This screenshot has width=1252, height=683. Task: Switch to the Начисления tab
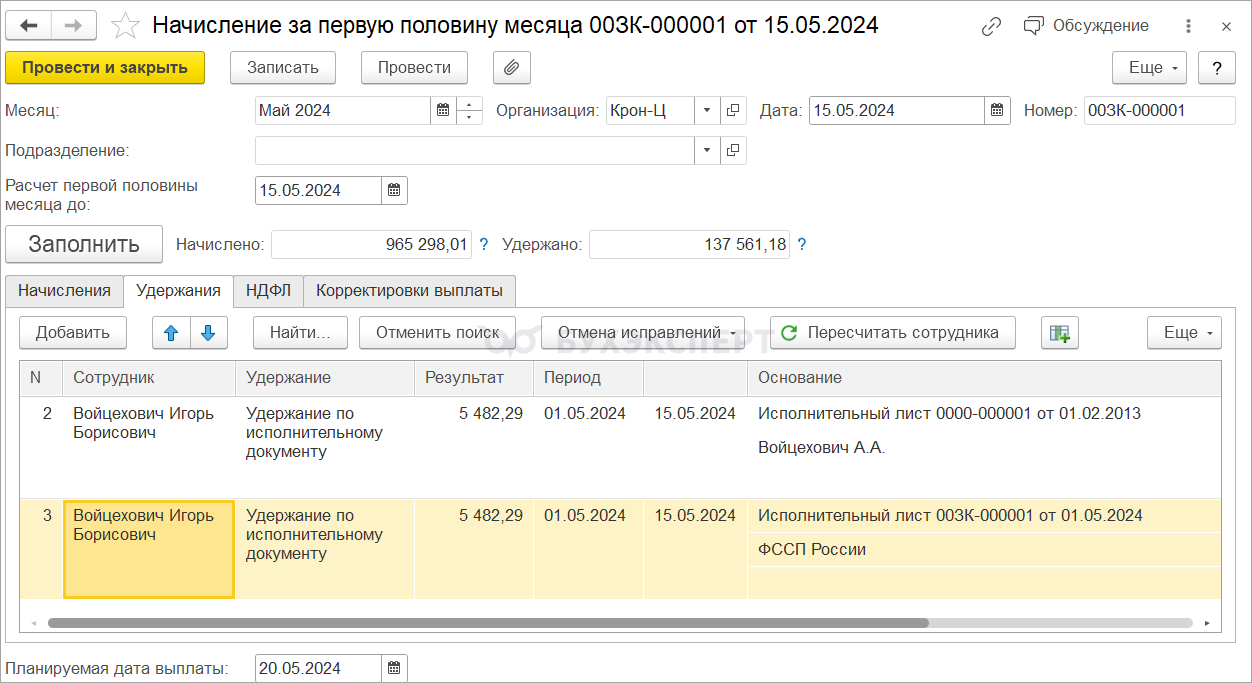[x=64, y=291]
